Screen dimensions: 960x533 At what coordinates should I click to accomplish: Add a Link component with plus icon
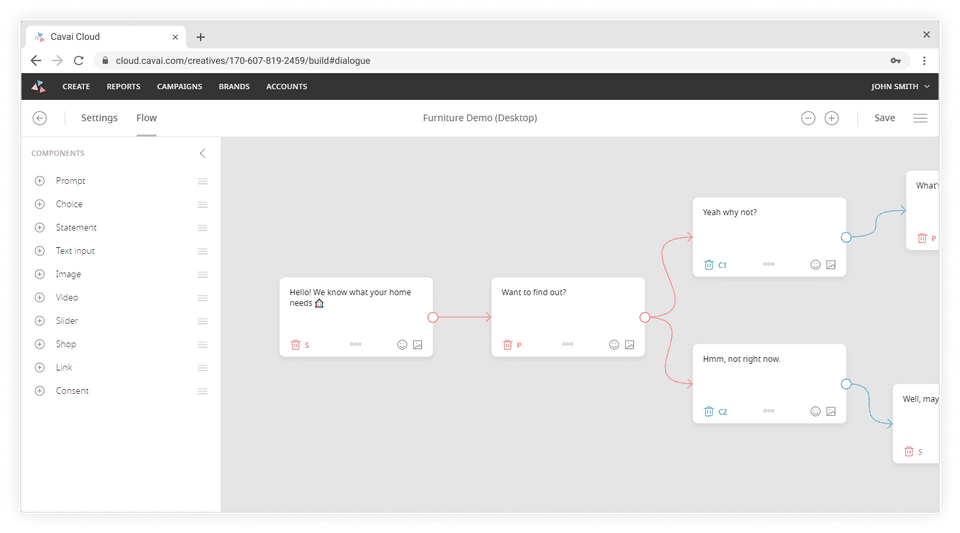(40, 367)
